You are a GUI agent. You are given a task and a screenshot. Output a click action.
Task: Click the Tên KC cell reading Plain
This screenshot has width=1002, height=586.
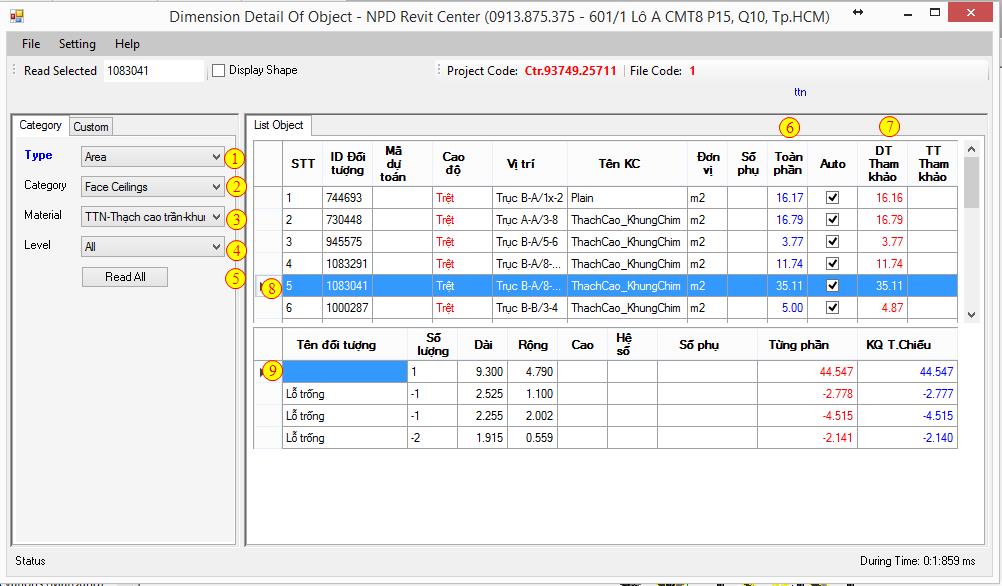pos(626,198)
